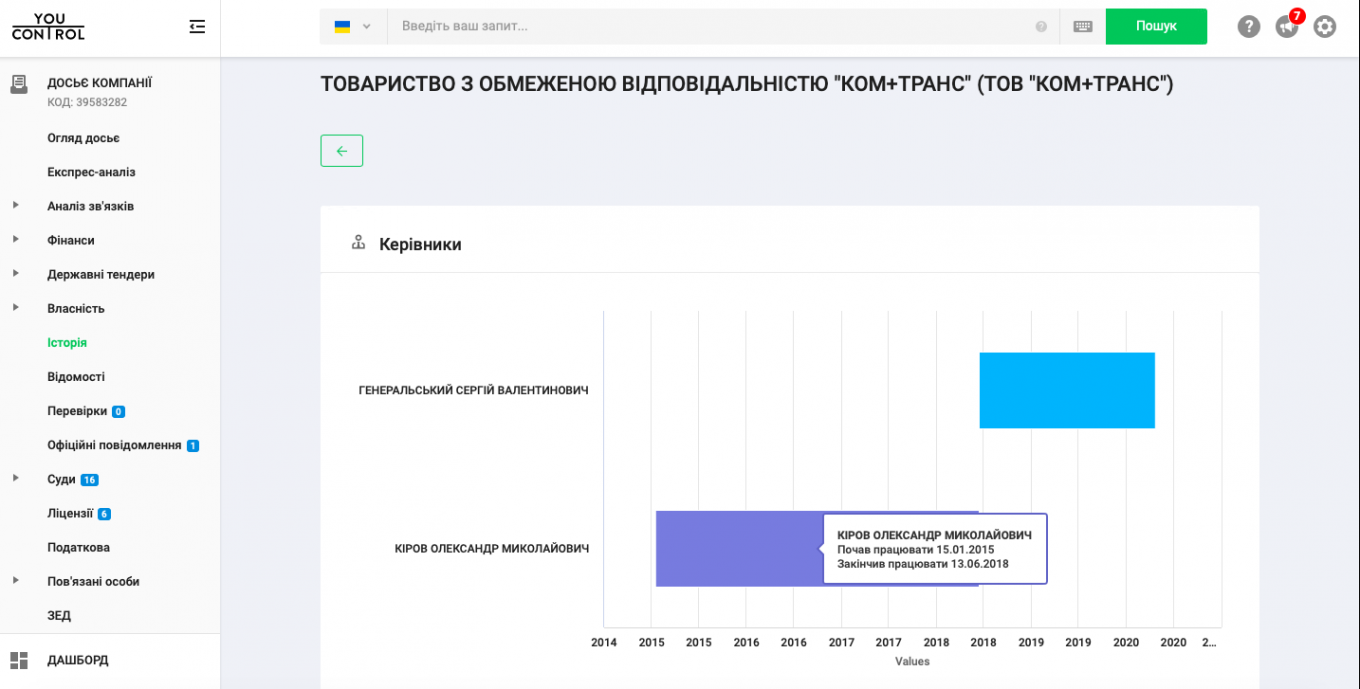Open notifications with red badge 7
Viewport: 1360px width, 689px height.
click(1287, 26)
